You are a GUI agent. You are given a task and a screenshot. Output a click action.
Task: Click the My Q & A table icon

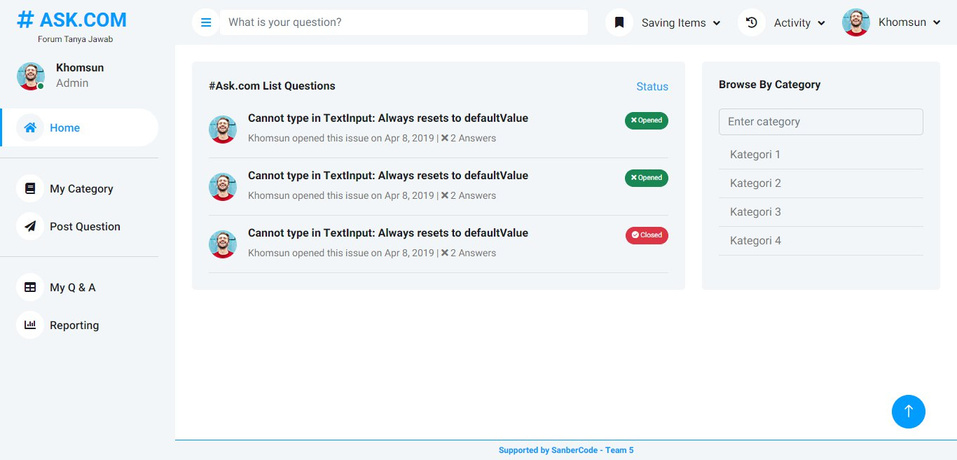tap(30, 288)
